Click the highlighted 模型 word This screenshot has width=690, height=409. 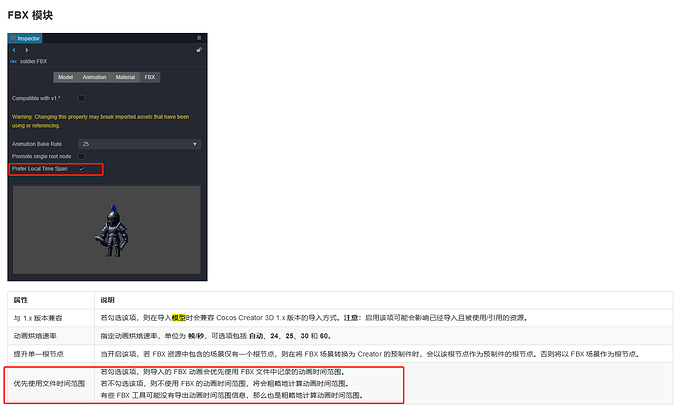click(x=179, y=318)
